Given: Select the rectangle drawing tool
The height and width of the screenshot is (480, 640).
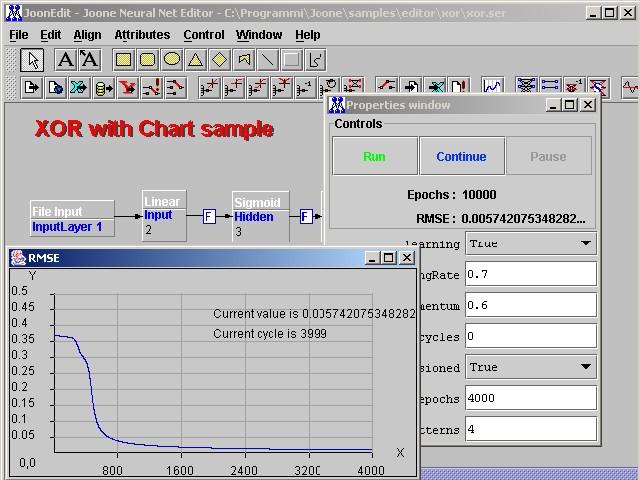Looking at the screenshot, I should click(124, 60).
